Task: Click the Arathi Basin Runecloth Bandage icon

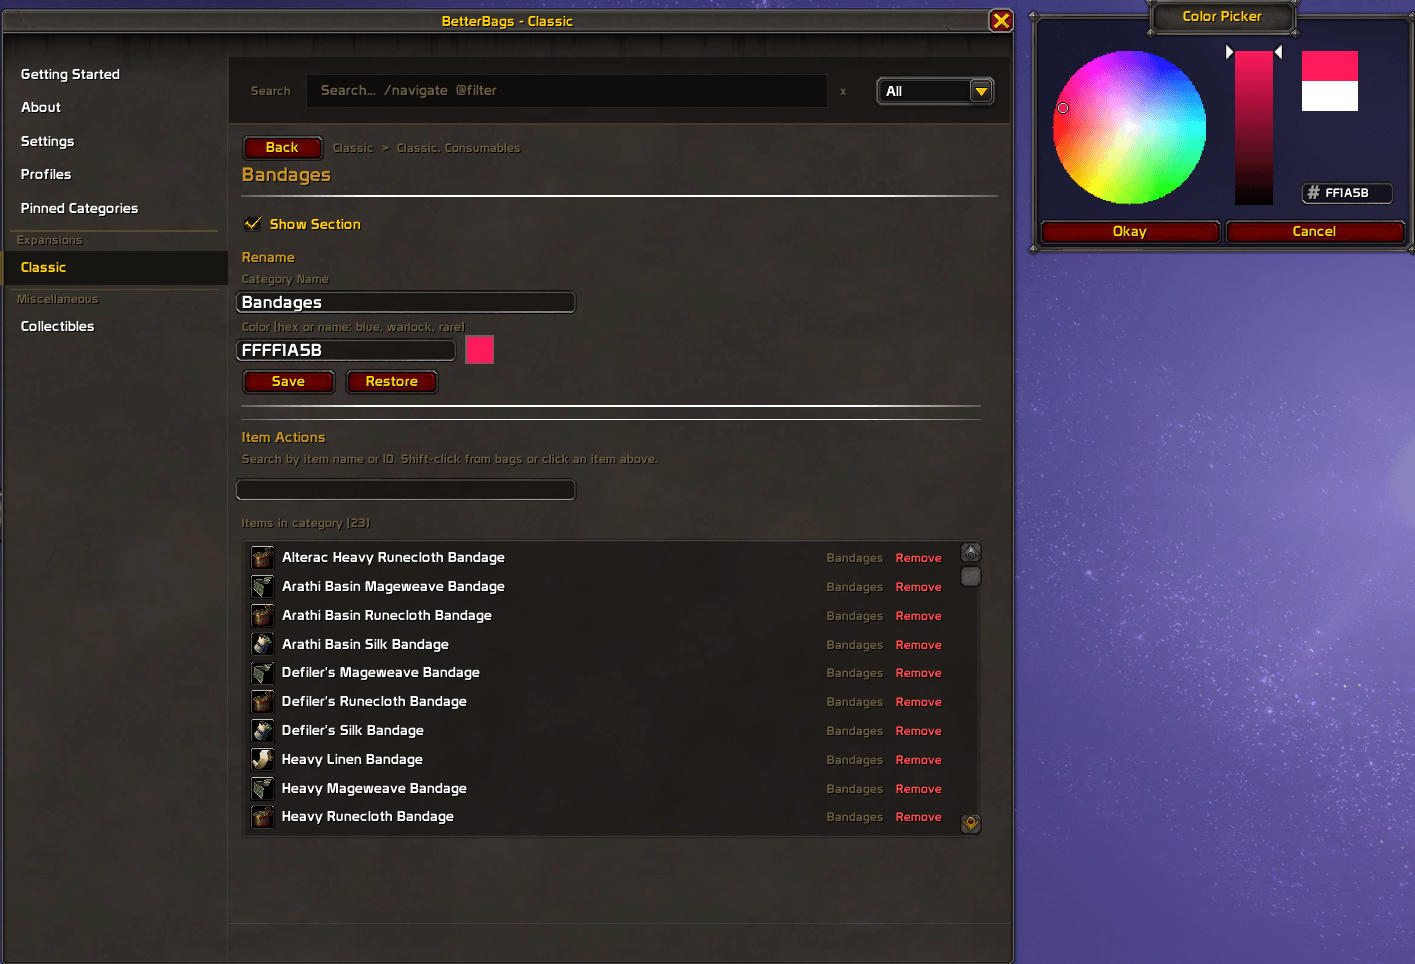Action: [262, 616]
